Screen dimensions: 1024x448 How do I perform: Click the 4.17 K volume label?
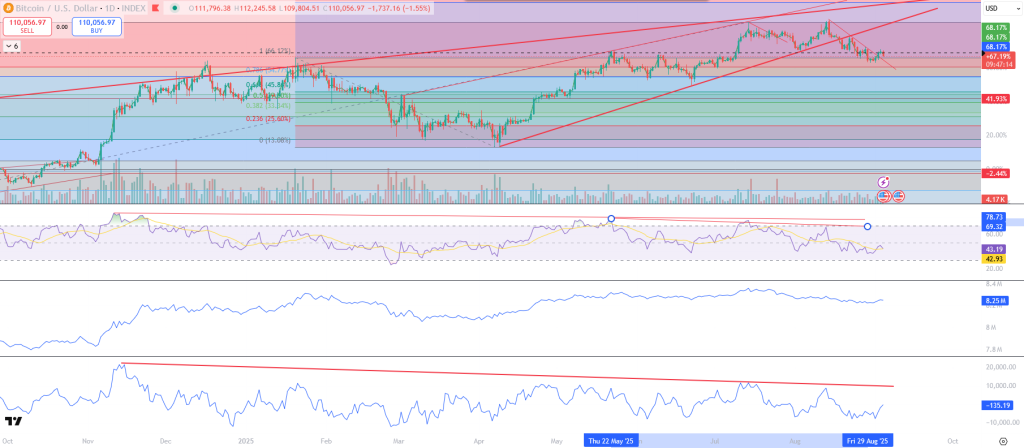click(x=997, y=199)
